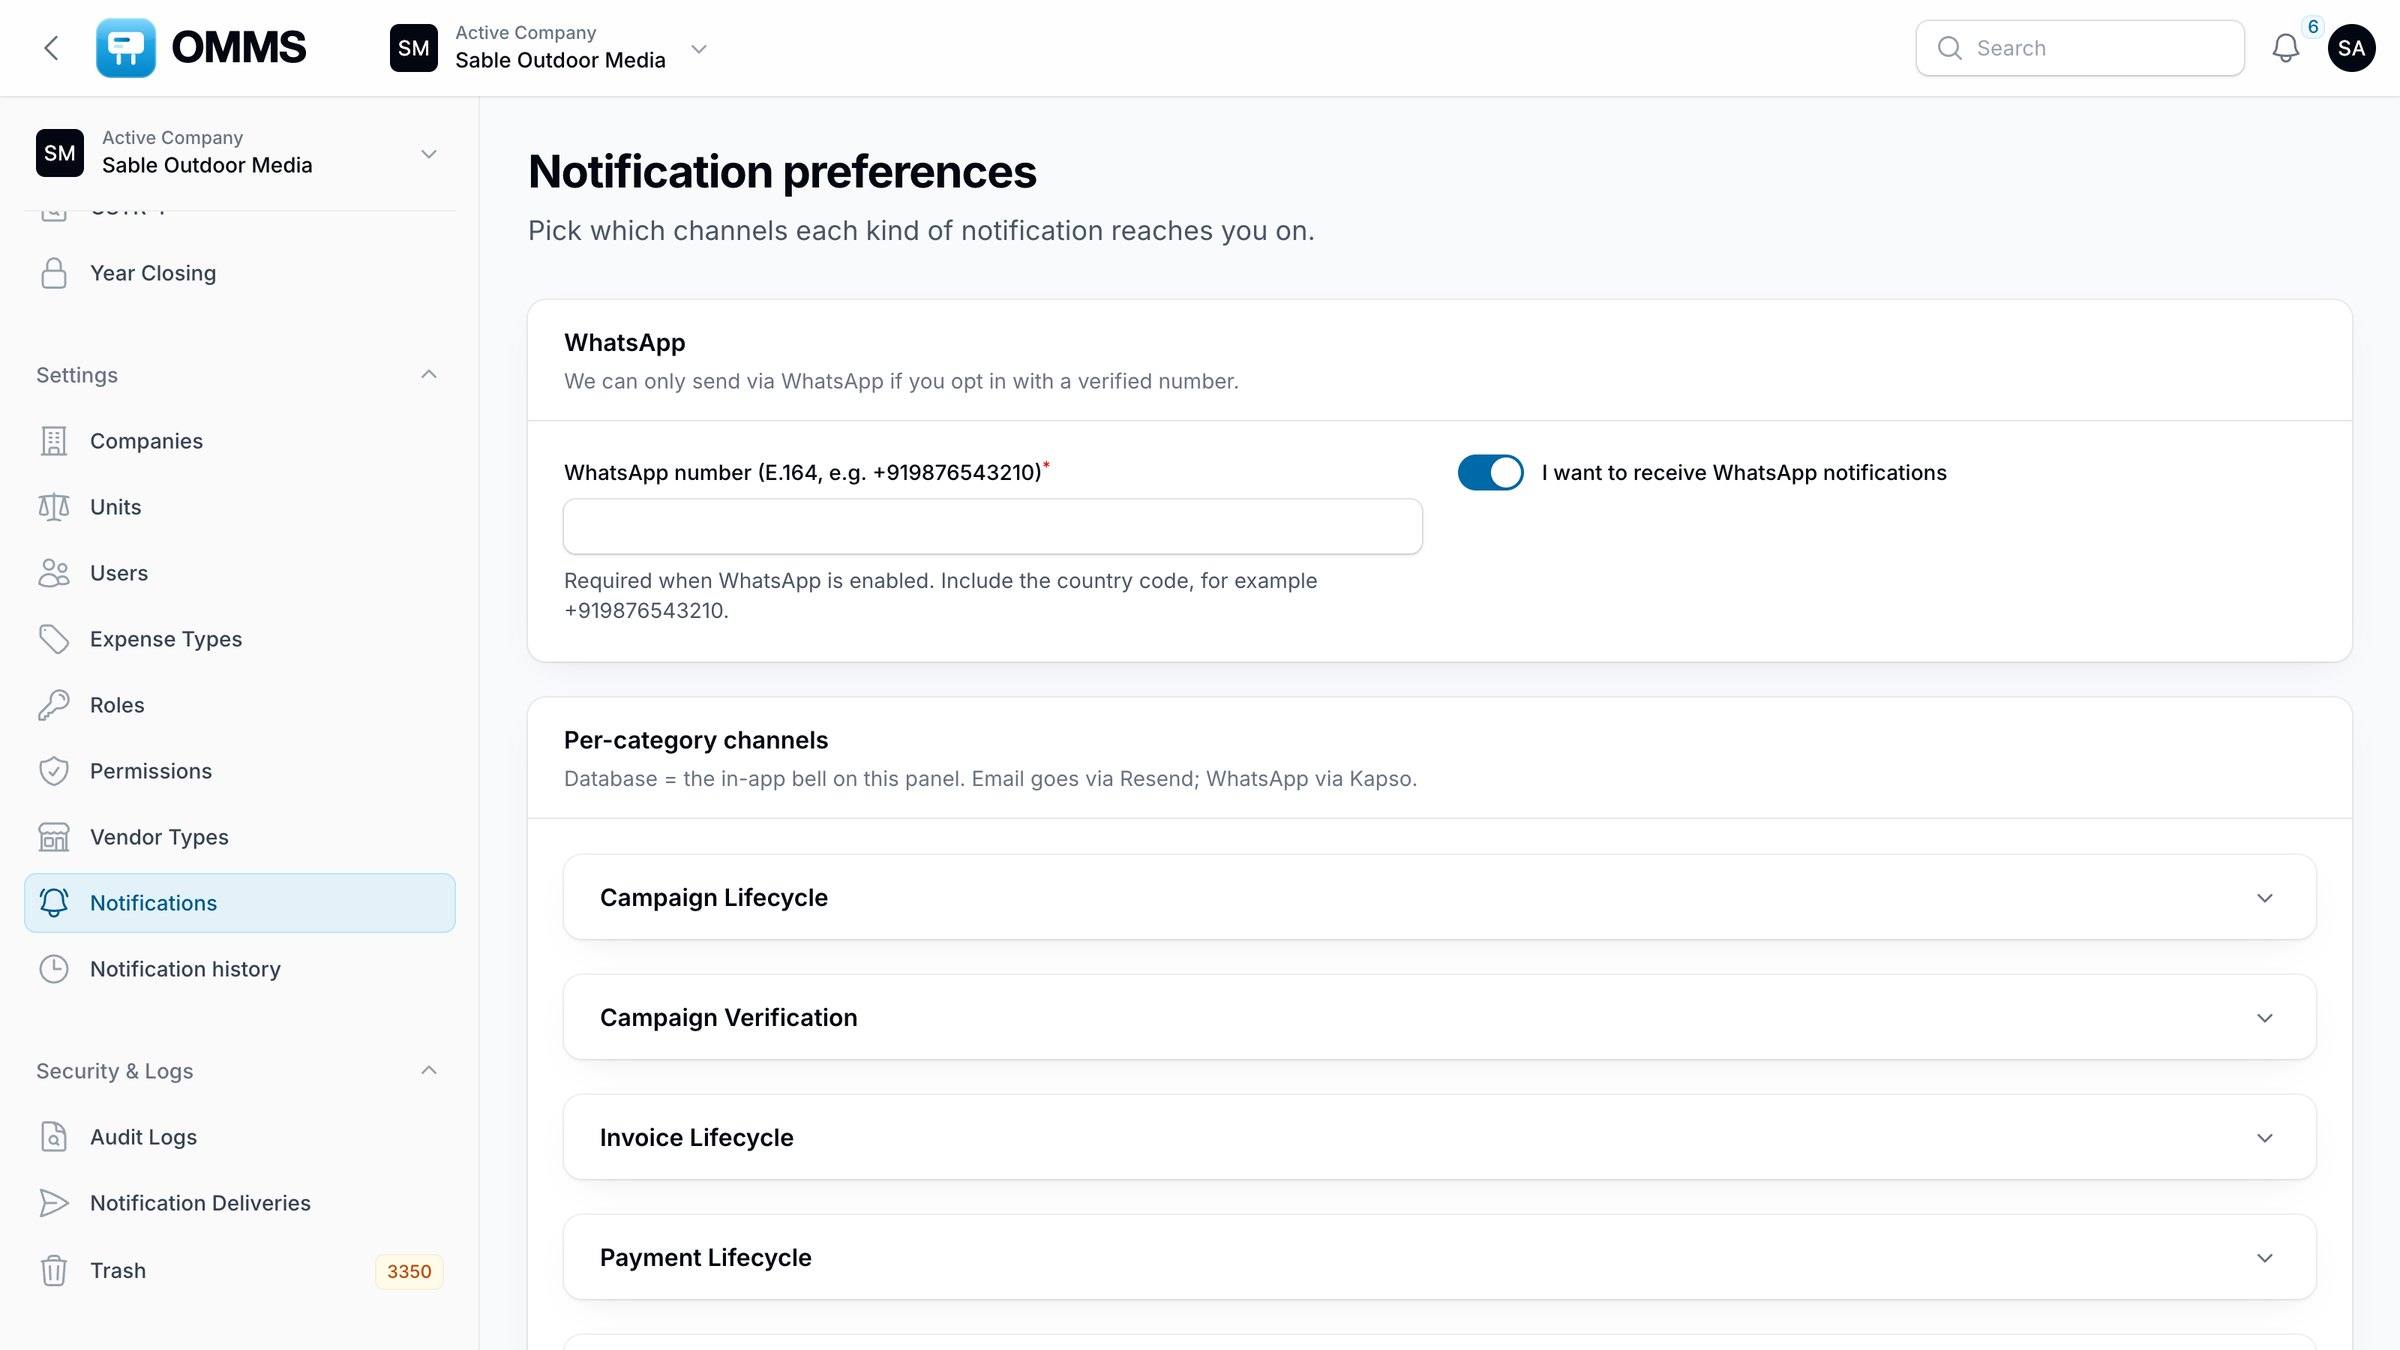The height and width of the screenshot is (1350, 2400).
Task: Navigate to Users page
Action: [x=240, y=573]
